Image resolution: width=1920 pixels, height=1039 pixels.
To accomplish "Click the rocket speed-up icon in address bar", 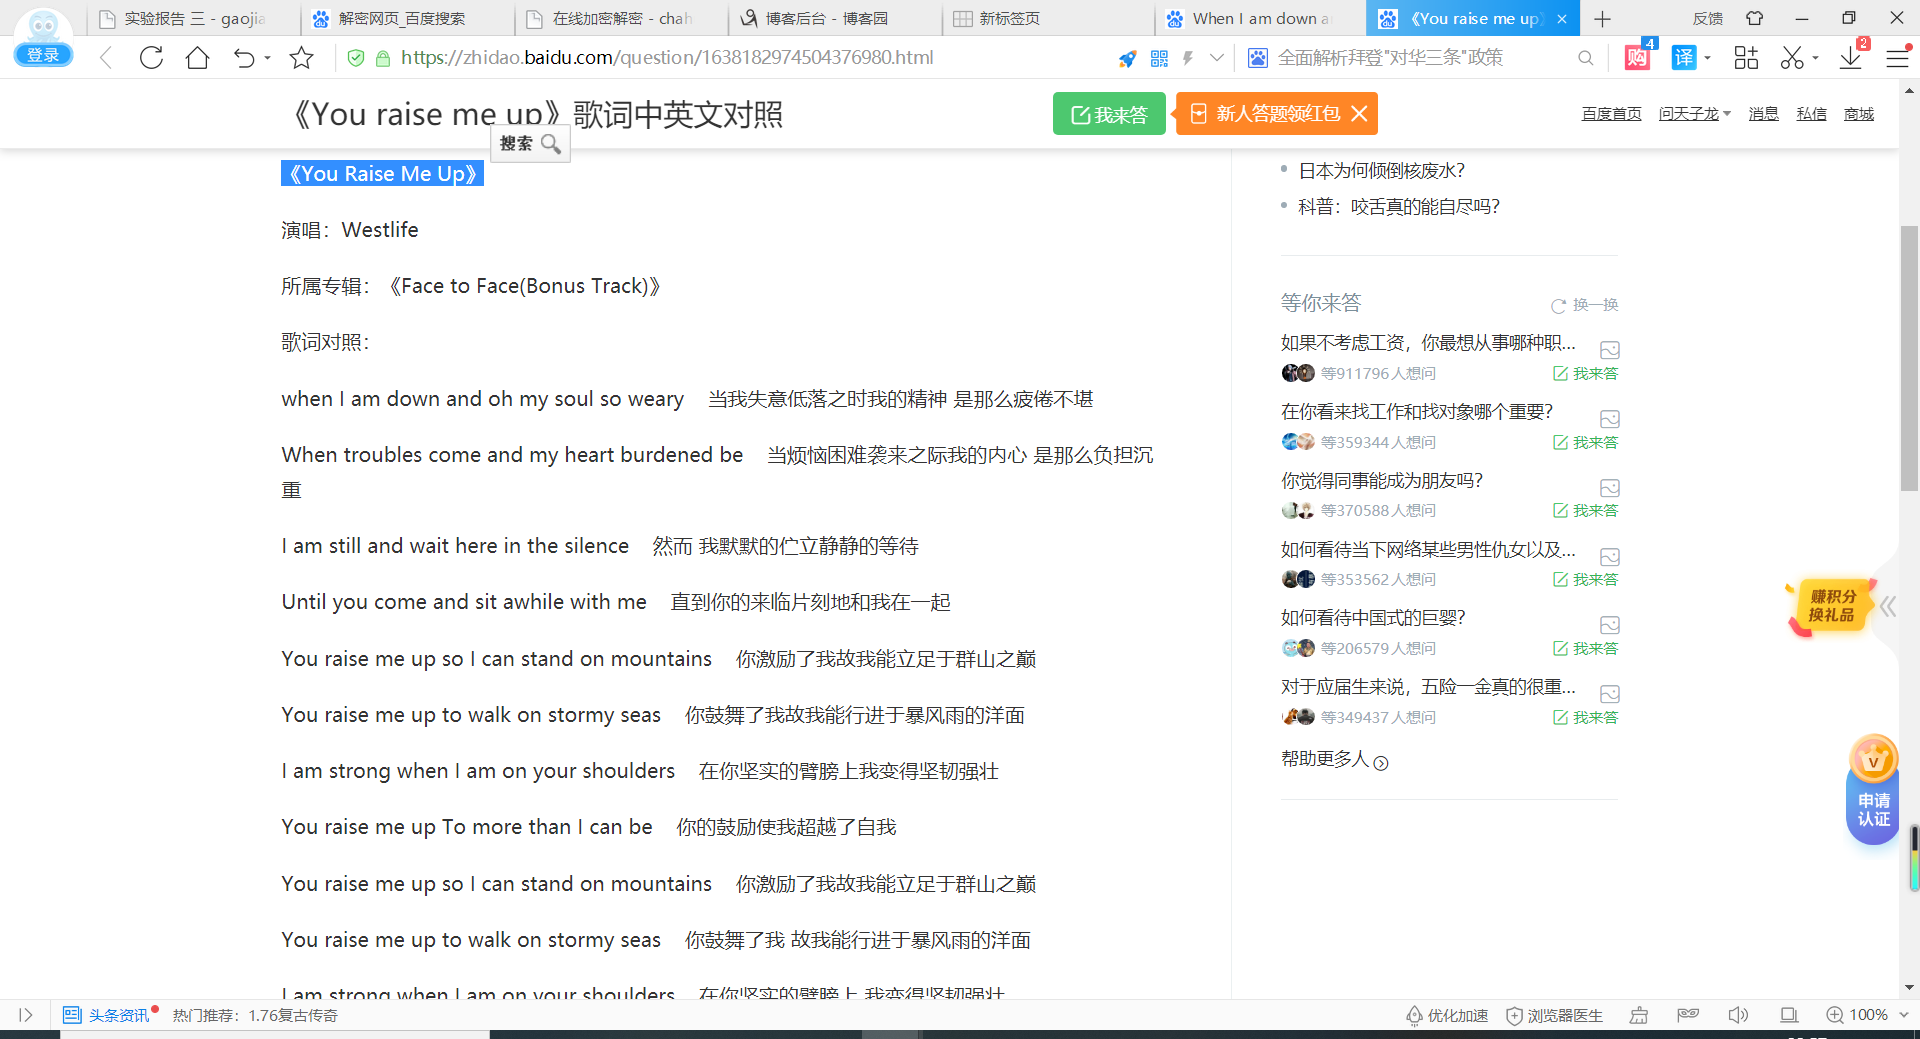I will point(1127,58).
